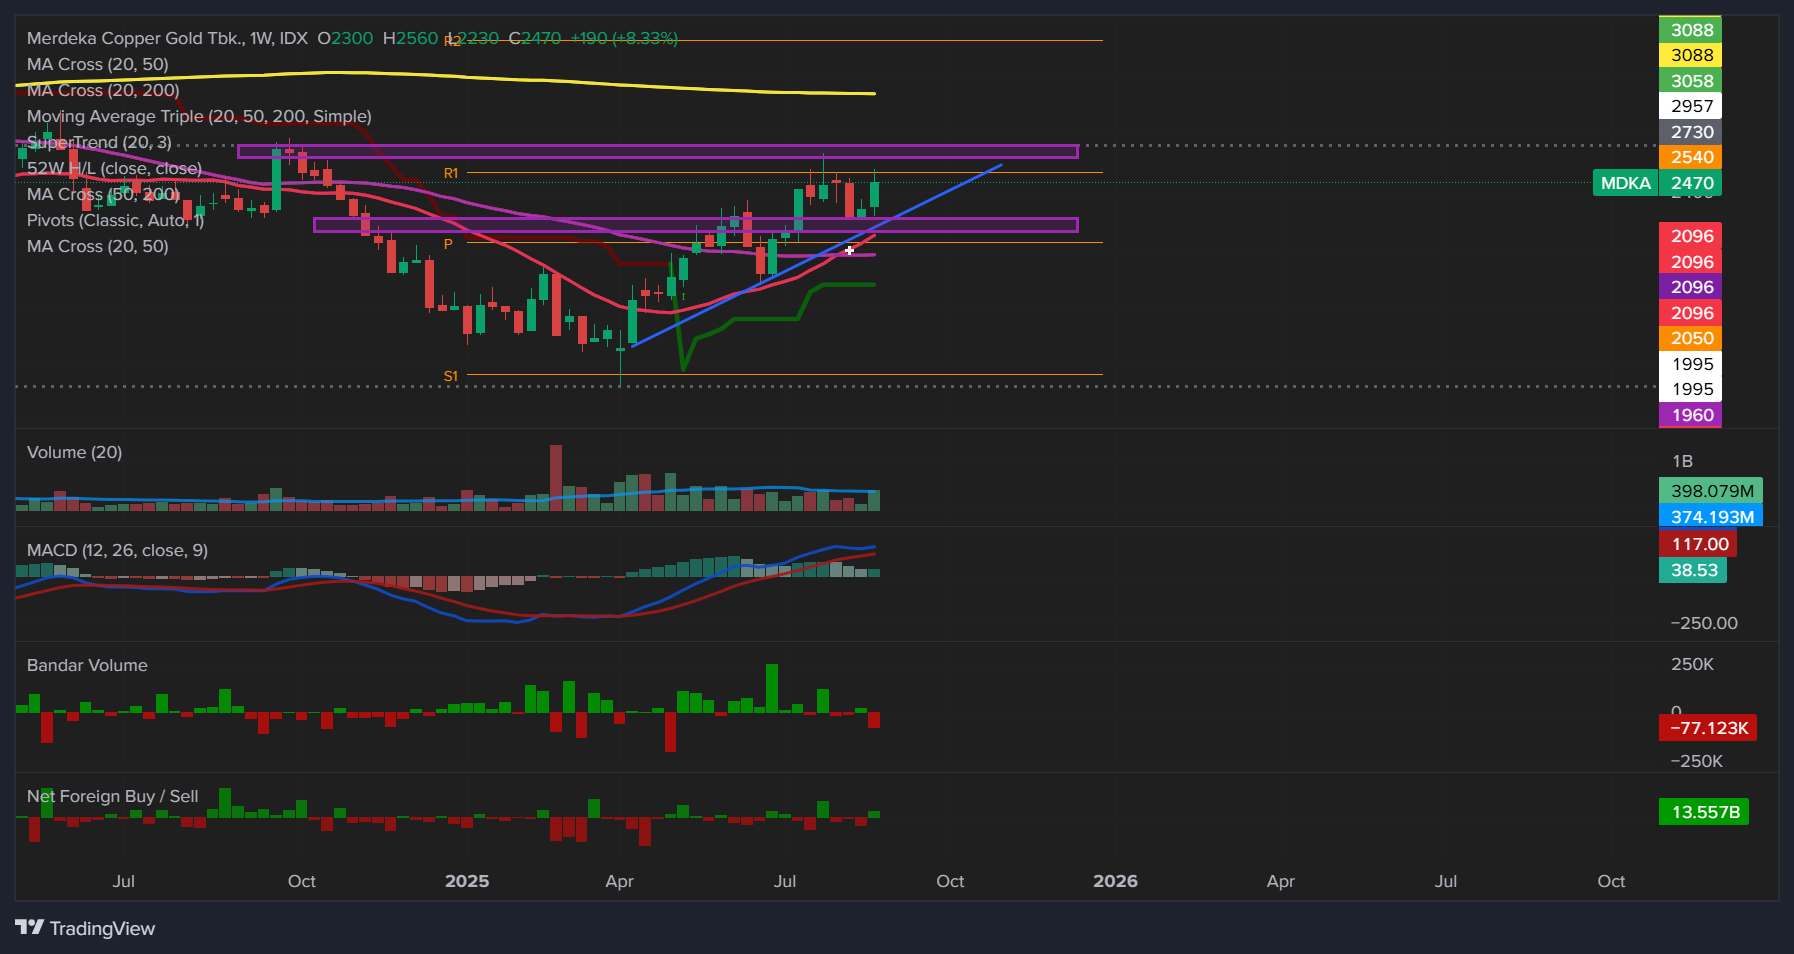
Task: Click the 1B volume scale label
Action: pos(1683,461)
